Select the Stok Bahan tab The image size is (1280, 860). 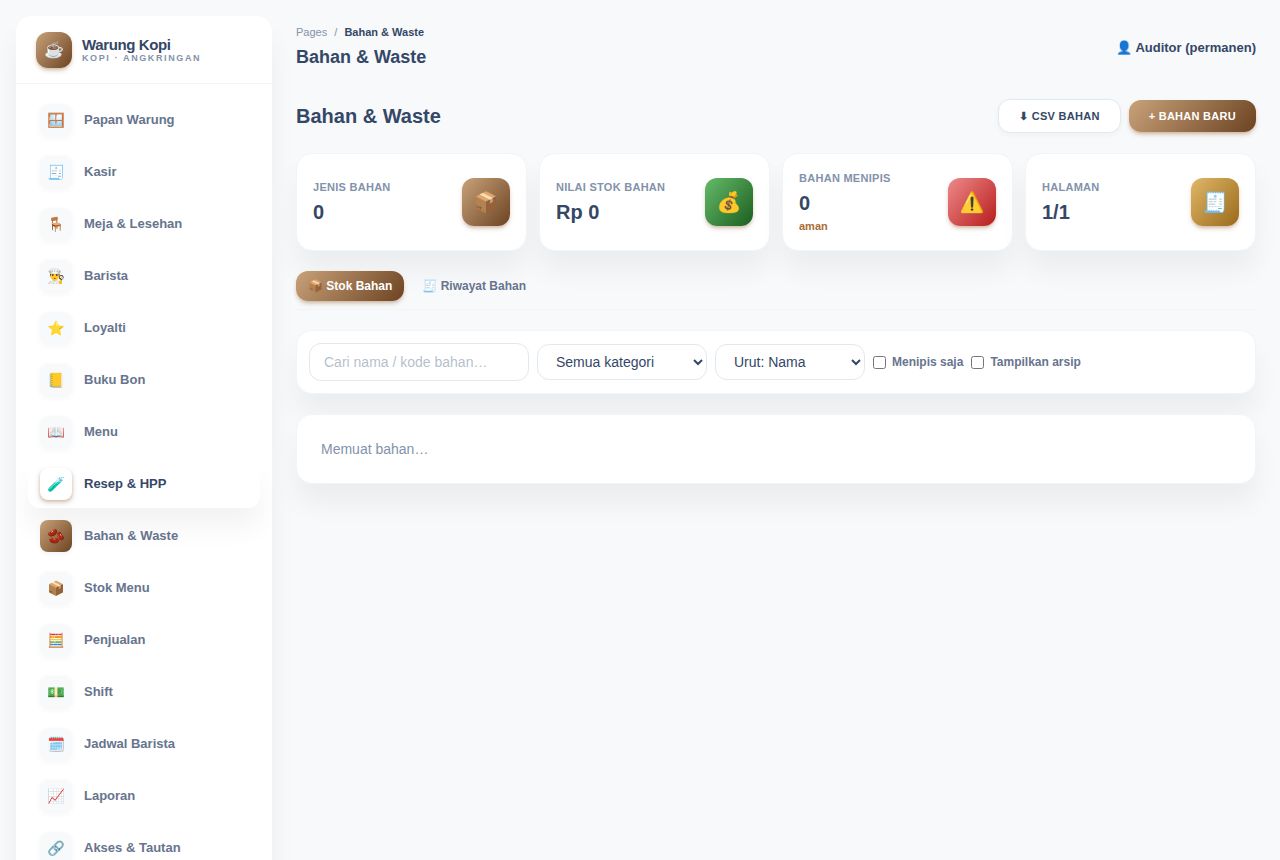coord(350,286)
